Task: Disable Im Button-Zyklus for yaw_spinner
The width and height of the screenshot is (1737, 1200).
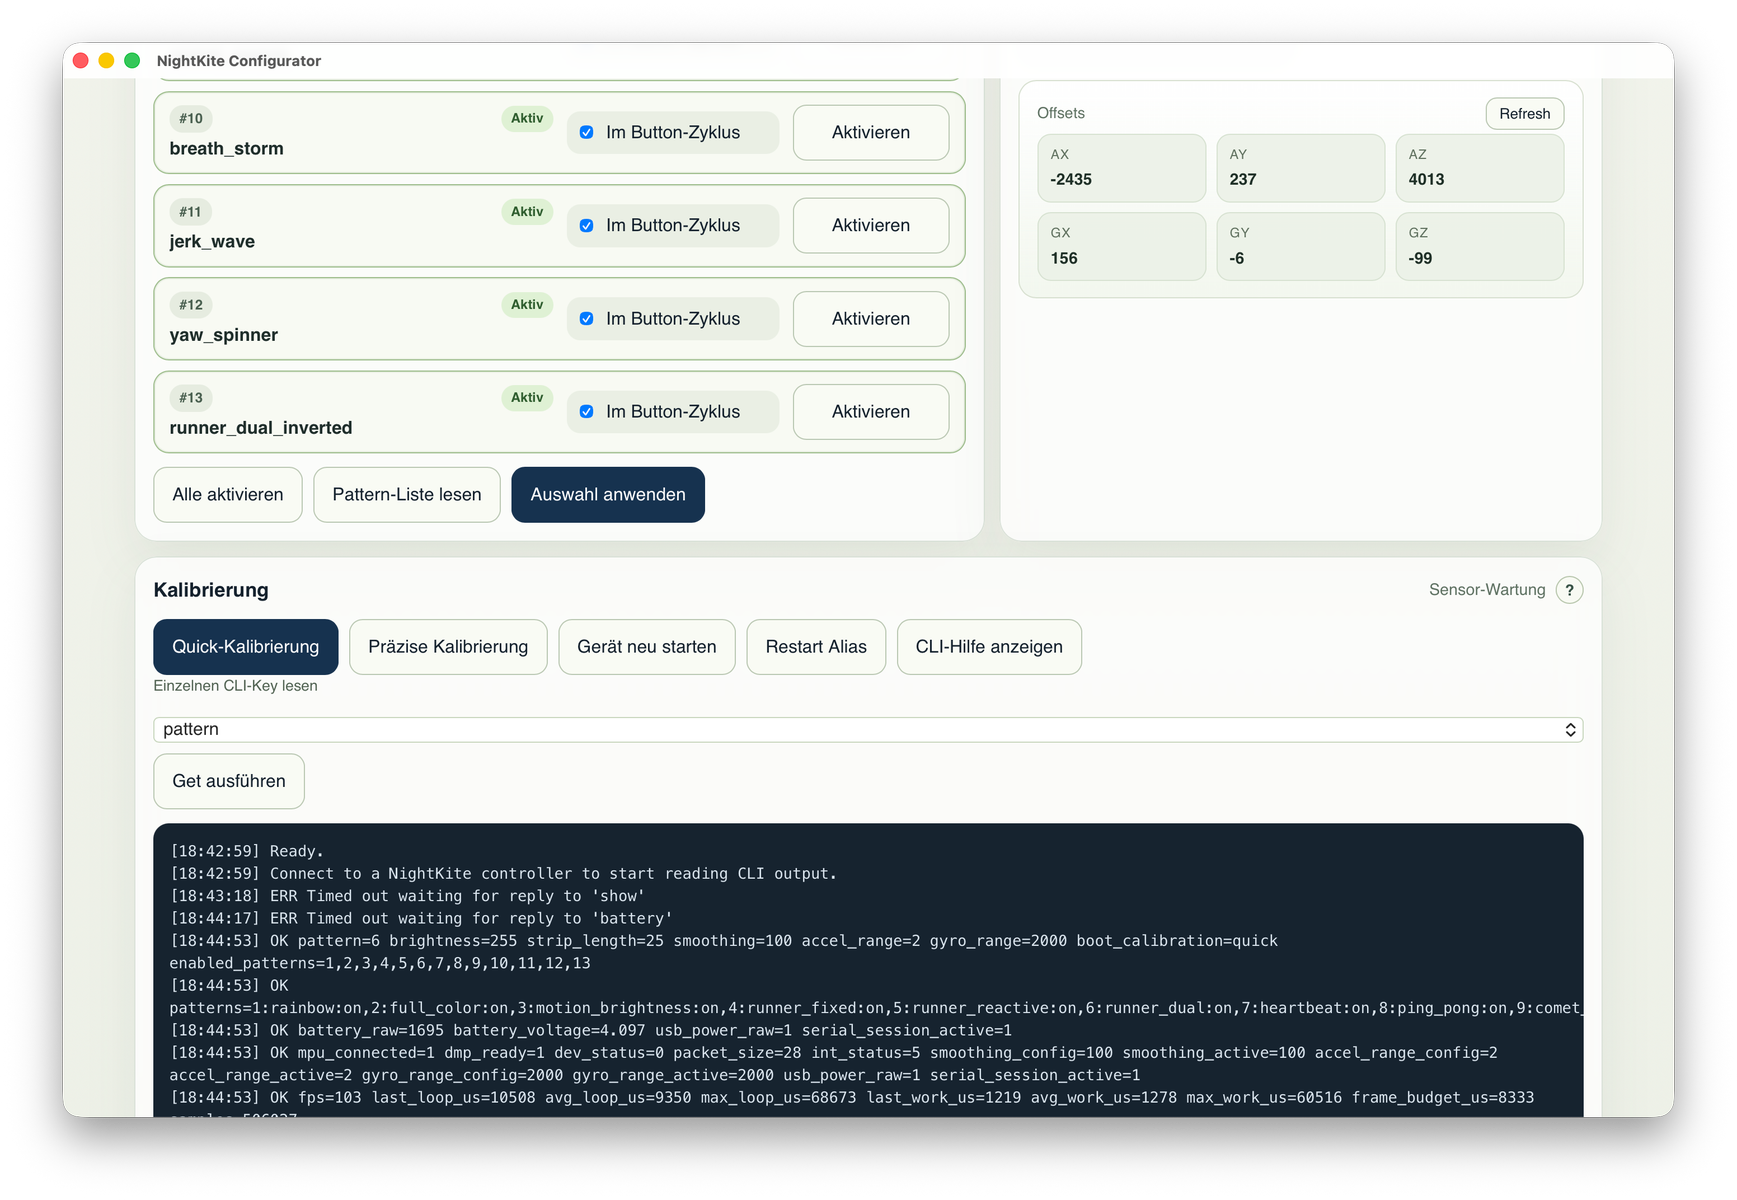Action: pyautogui.click(x=587, y=319)
